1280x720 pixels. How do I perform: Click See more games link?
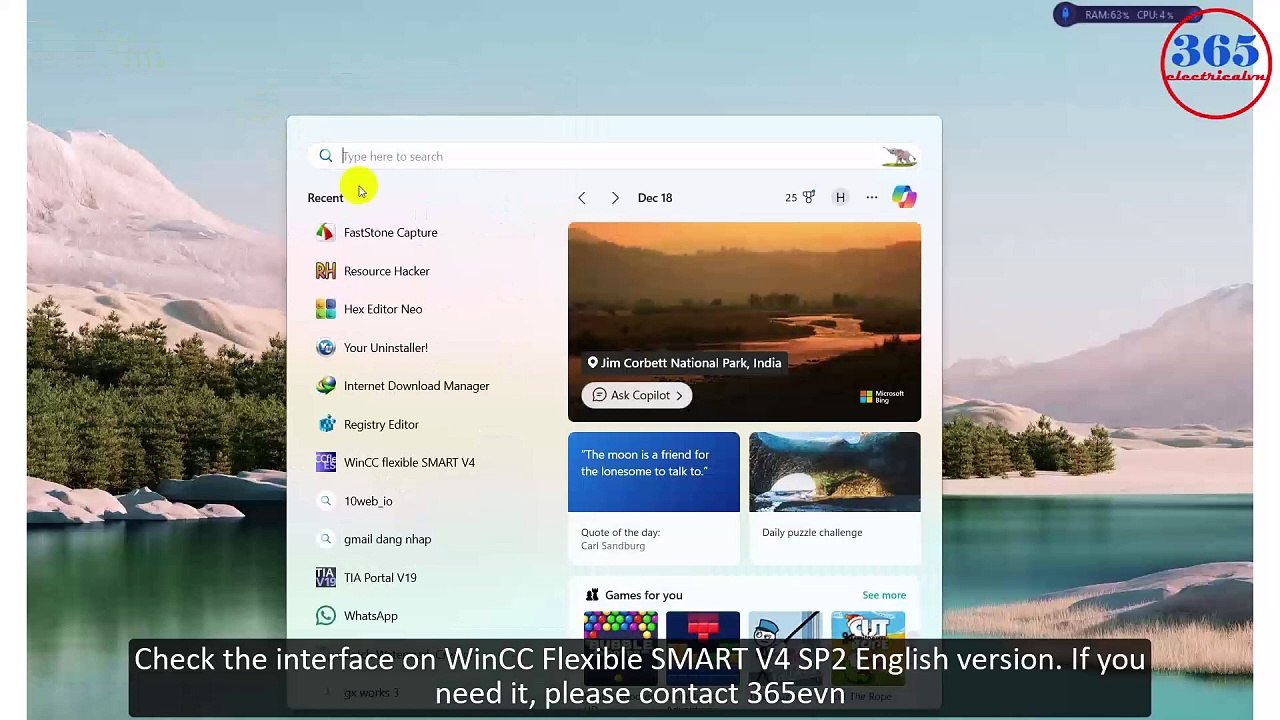884,596
